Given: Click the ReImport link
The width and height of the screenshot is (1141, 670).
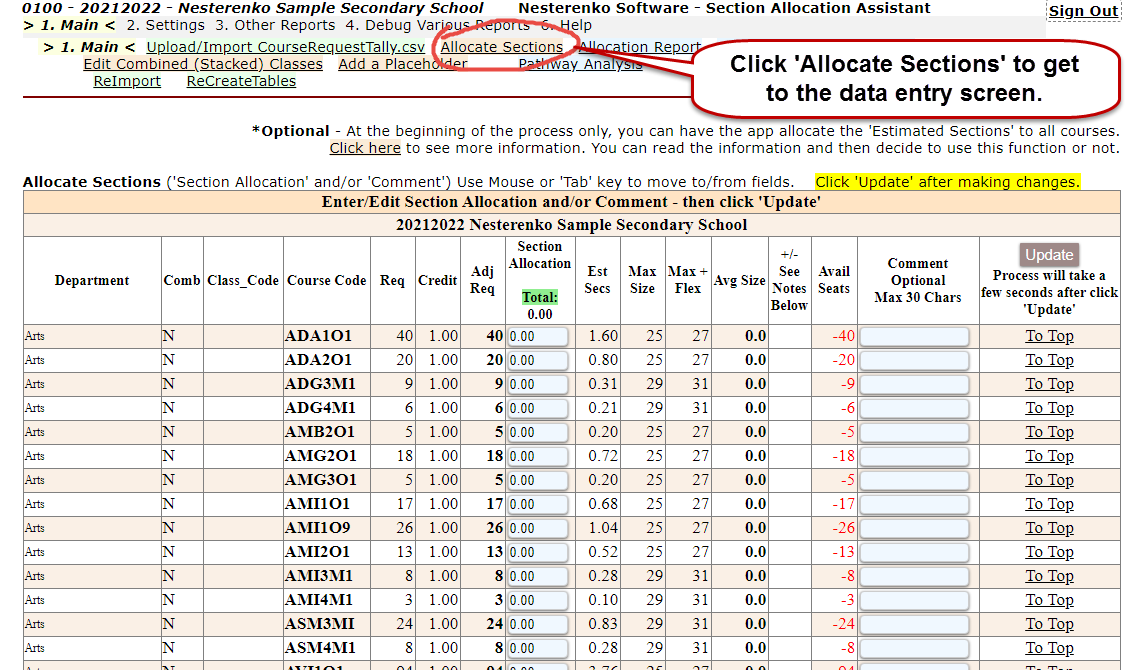Looking at the screenshot, I should (127, 81).
